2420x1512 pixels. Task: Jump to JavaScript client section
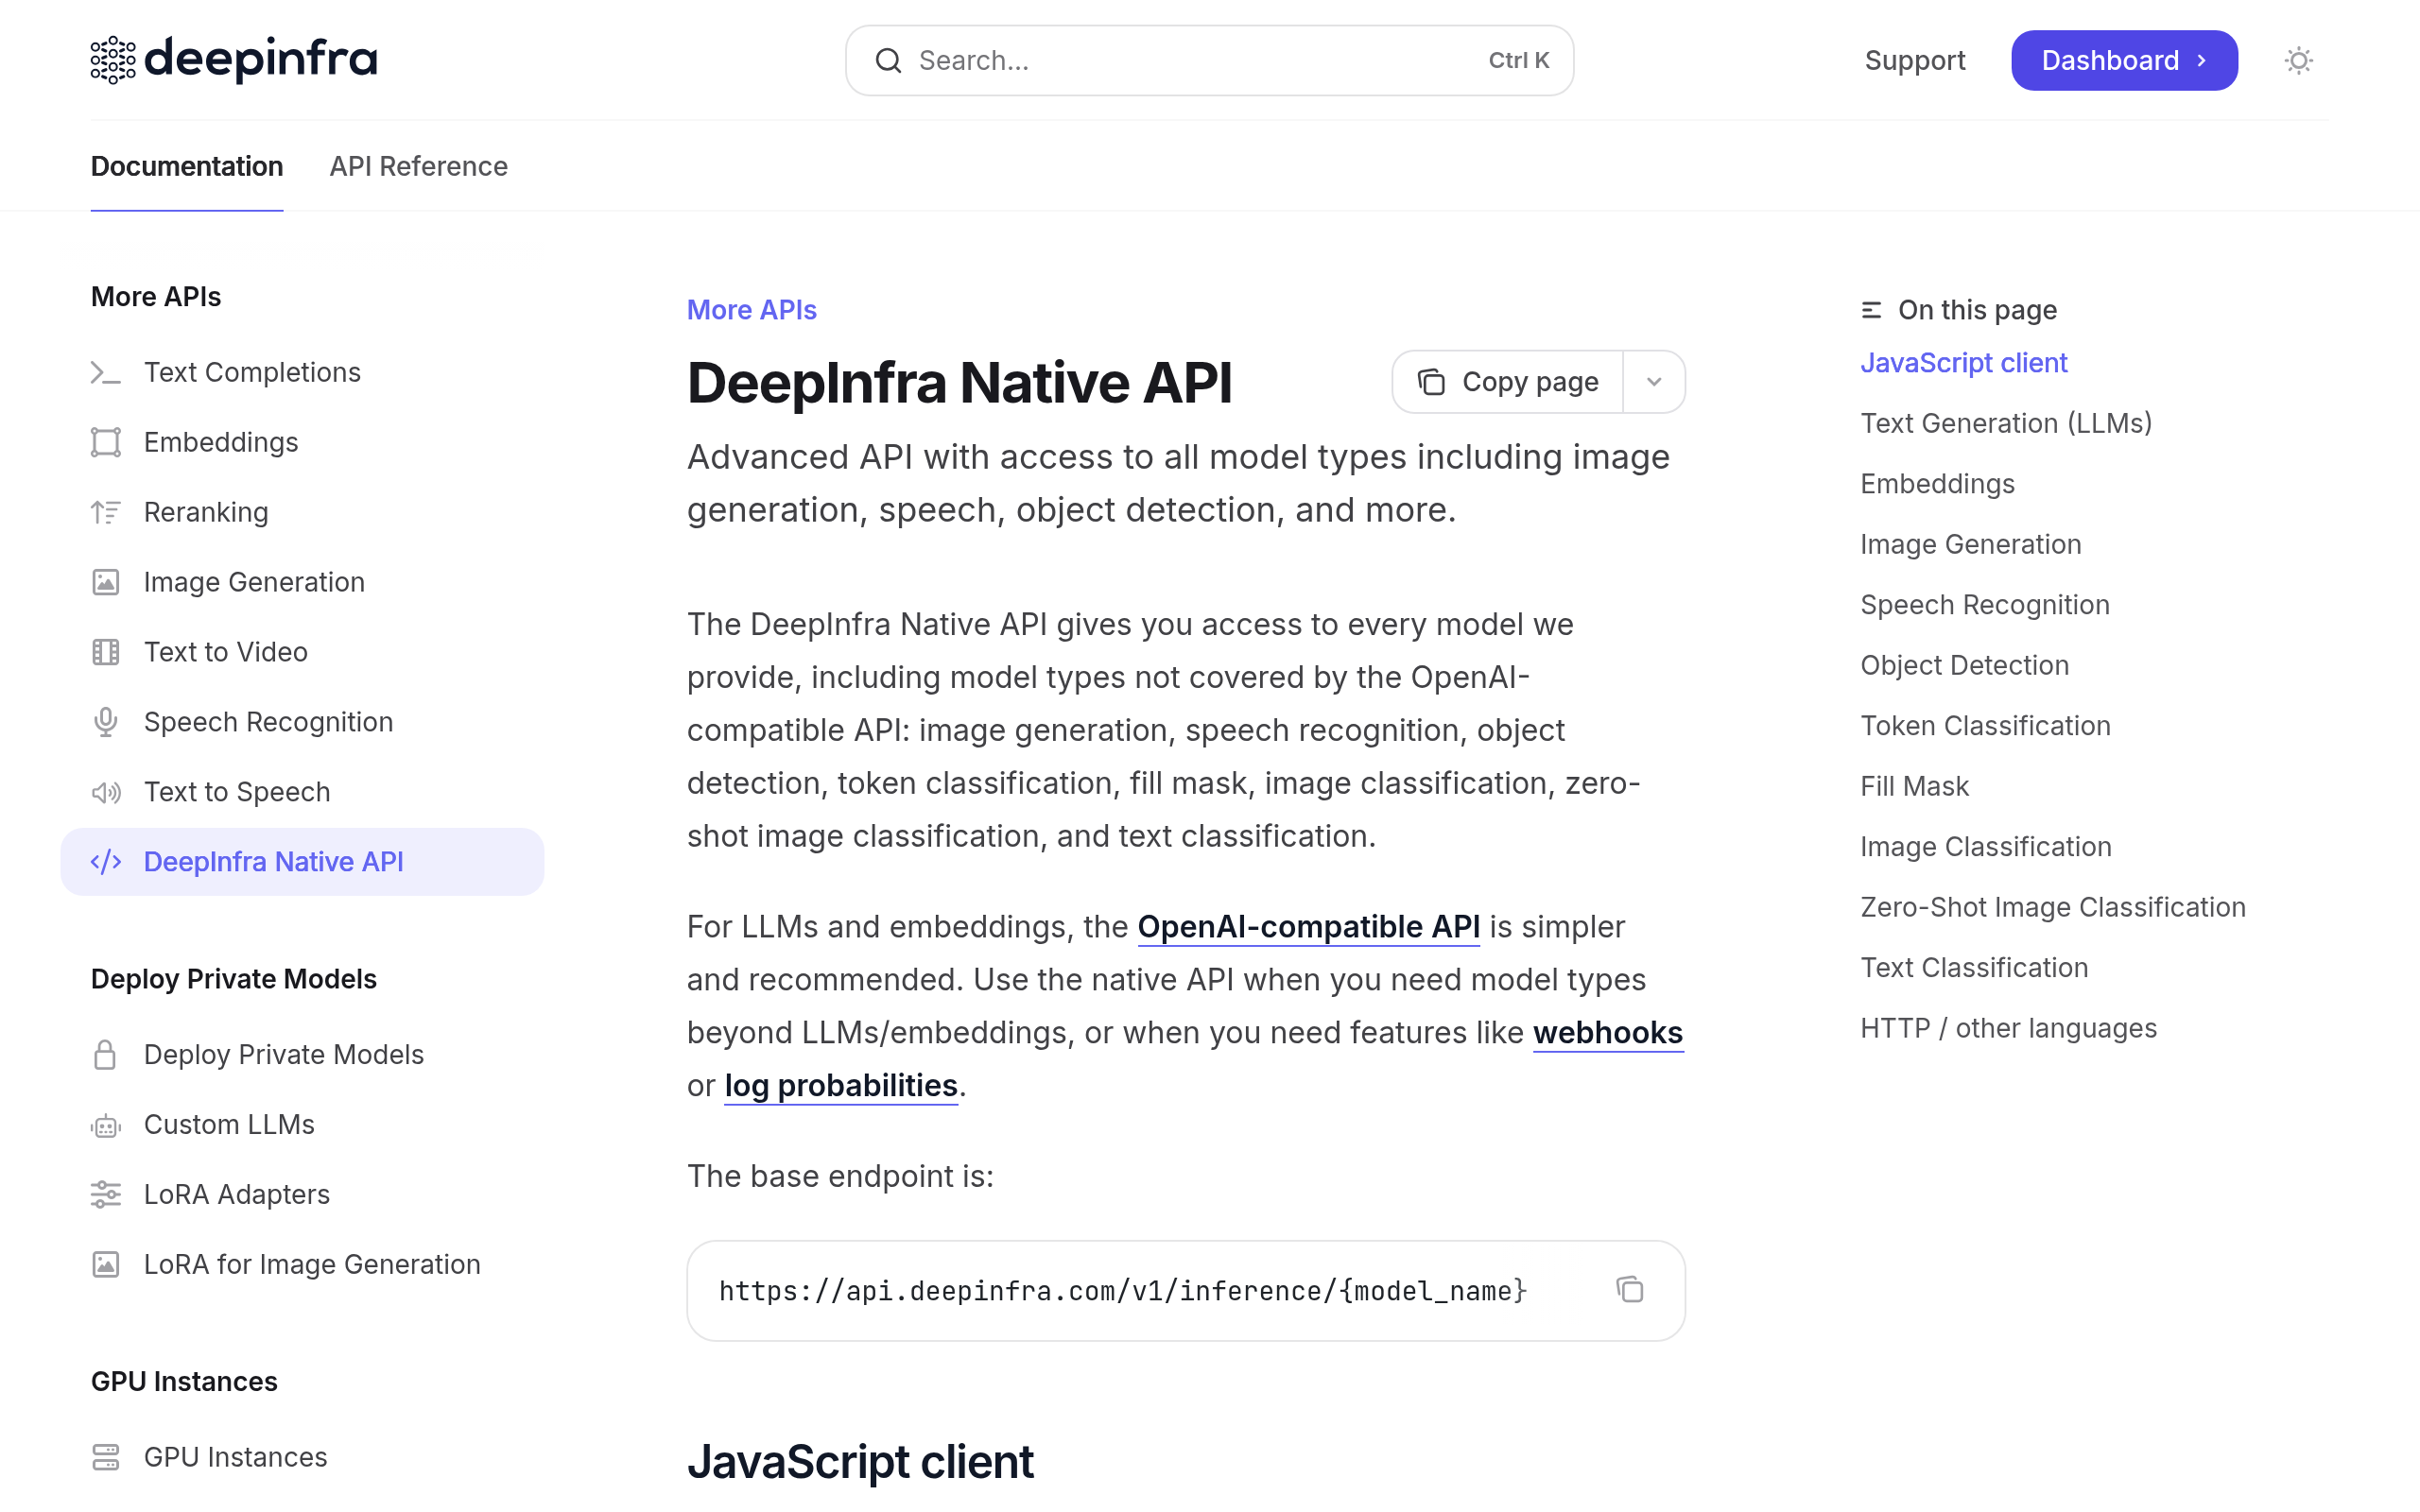click(1963, 363)
